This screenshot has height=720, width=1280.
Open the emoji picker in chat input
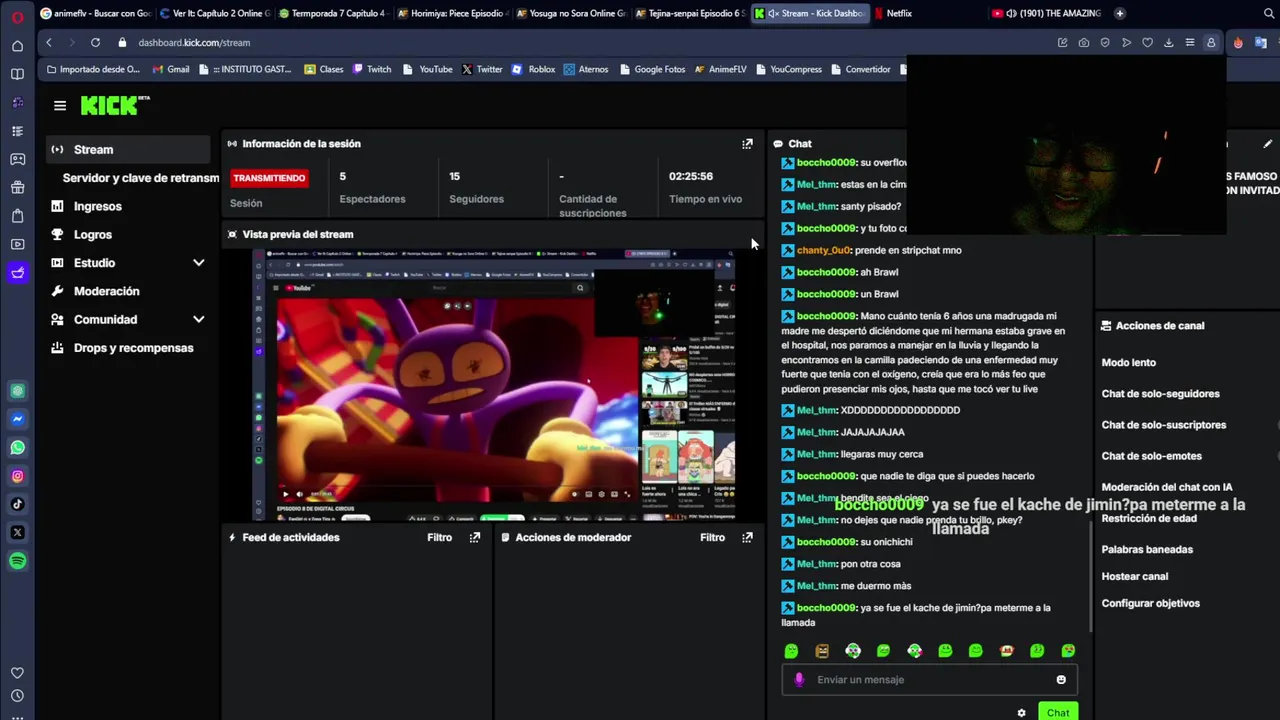[1061, 680]
